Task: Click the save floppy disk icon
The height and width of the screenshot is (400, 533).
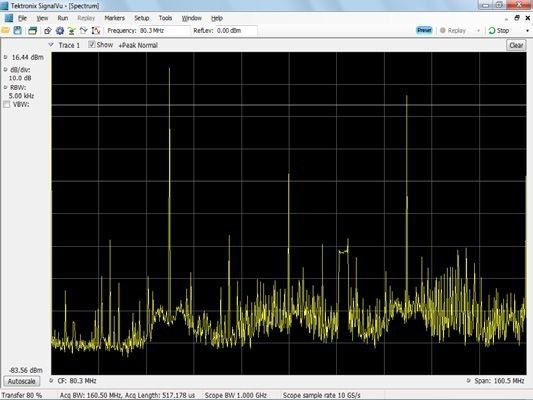Action: [17, 31]
